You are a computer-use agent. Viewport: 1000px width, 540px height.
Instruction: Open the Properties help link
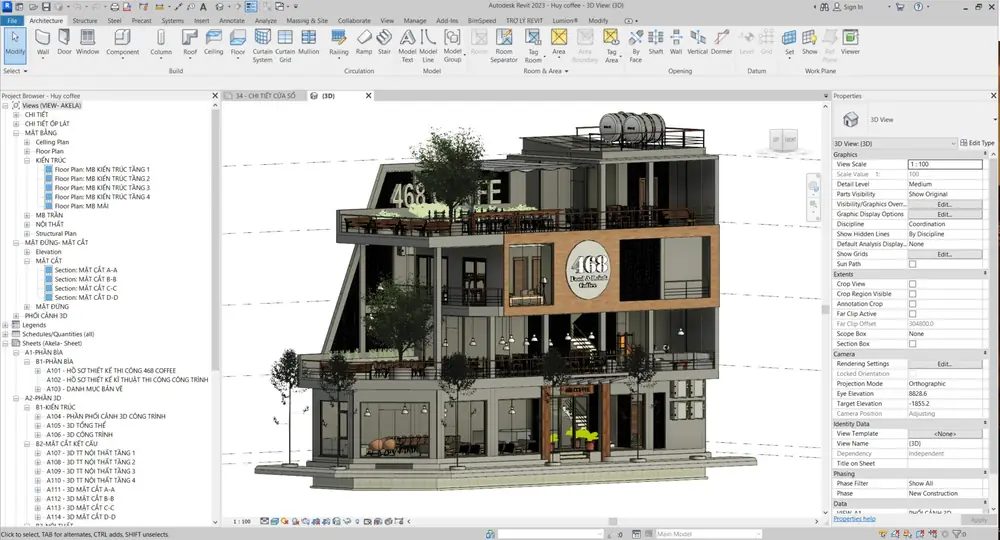(x=854, y=518)
